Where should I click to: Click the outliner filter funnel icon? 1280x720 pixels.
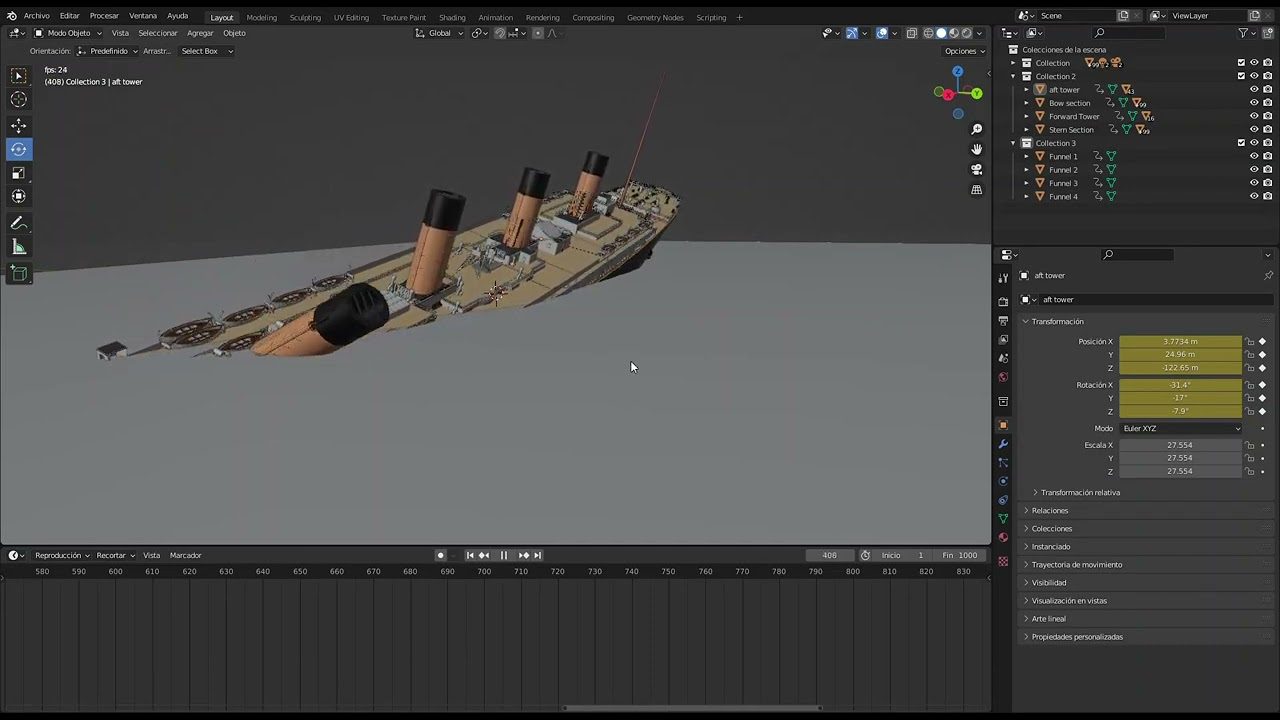click(1243, 33)
